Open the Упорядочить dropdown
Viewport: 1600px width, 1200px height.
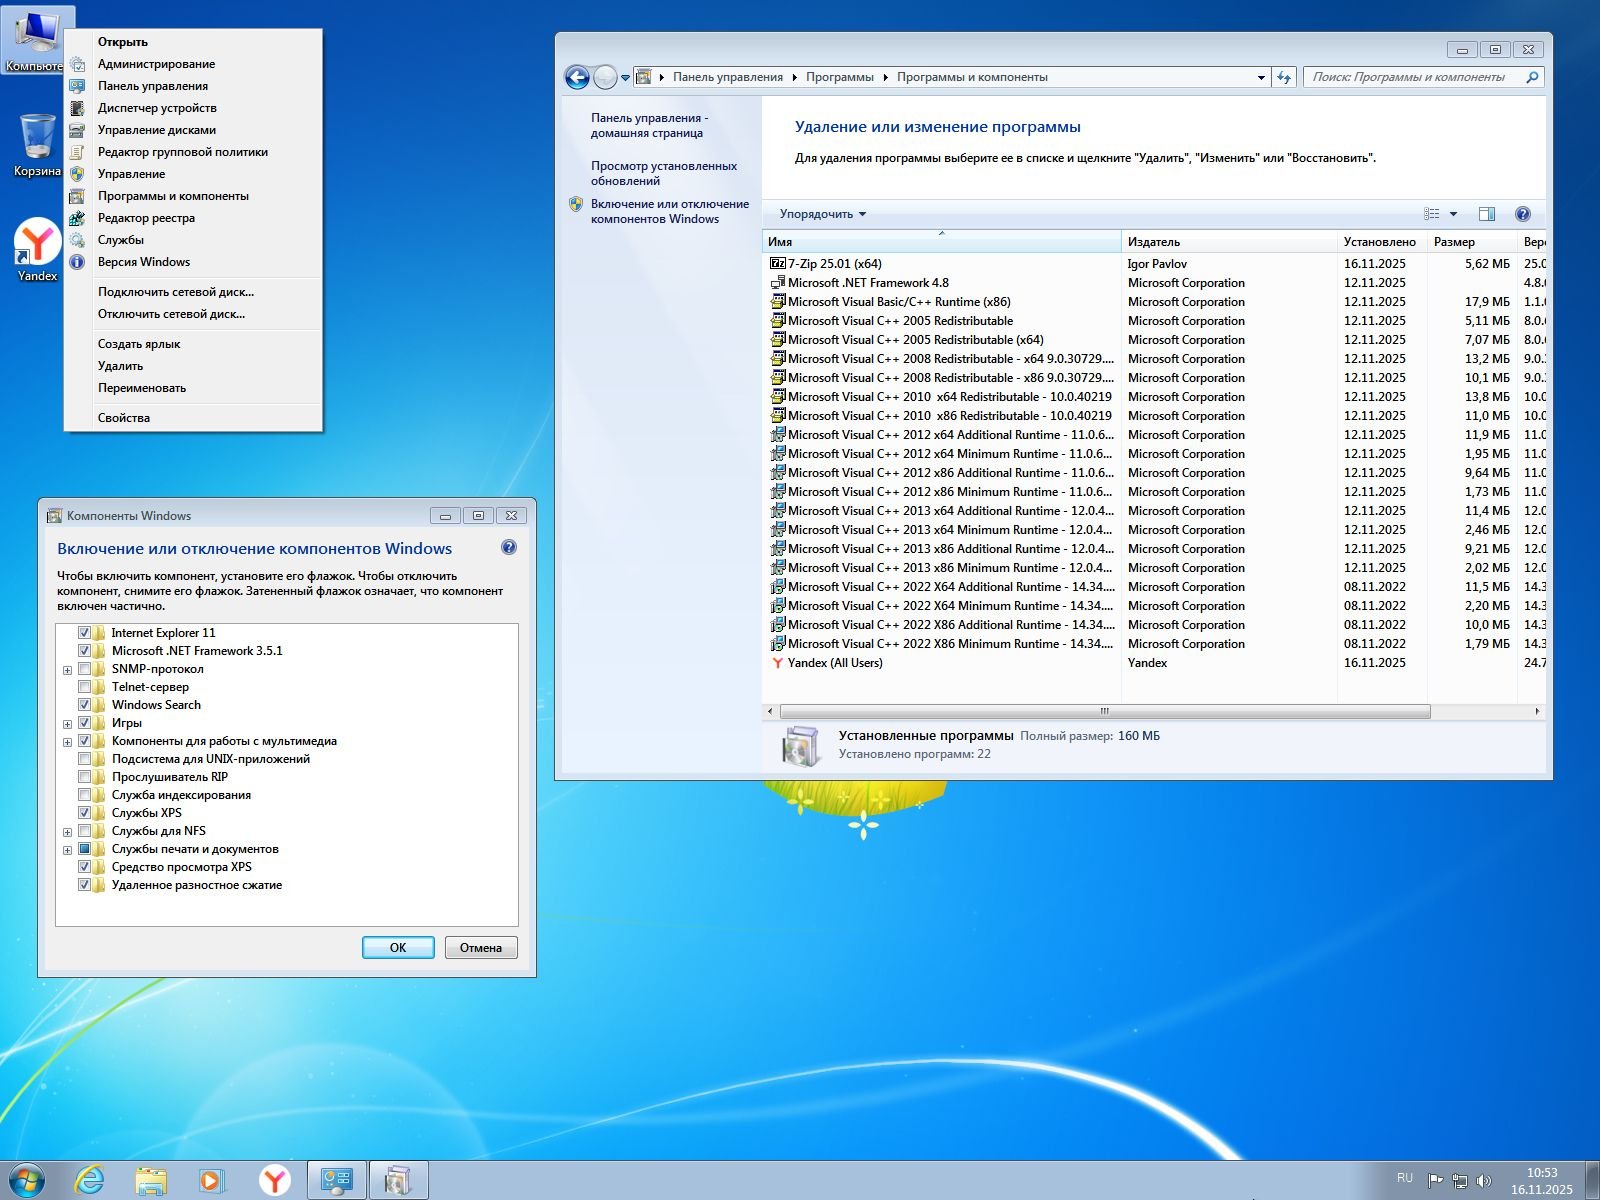822,214
